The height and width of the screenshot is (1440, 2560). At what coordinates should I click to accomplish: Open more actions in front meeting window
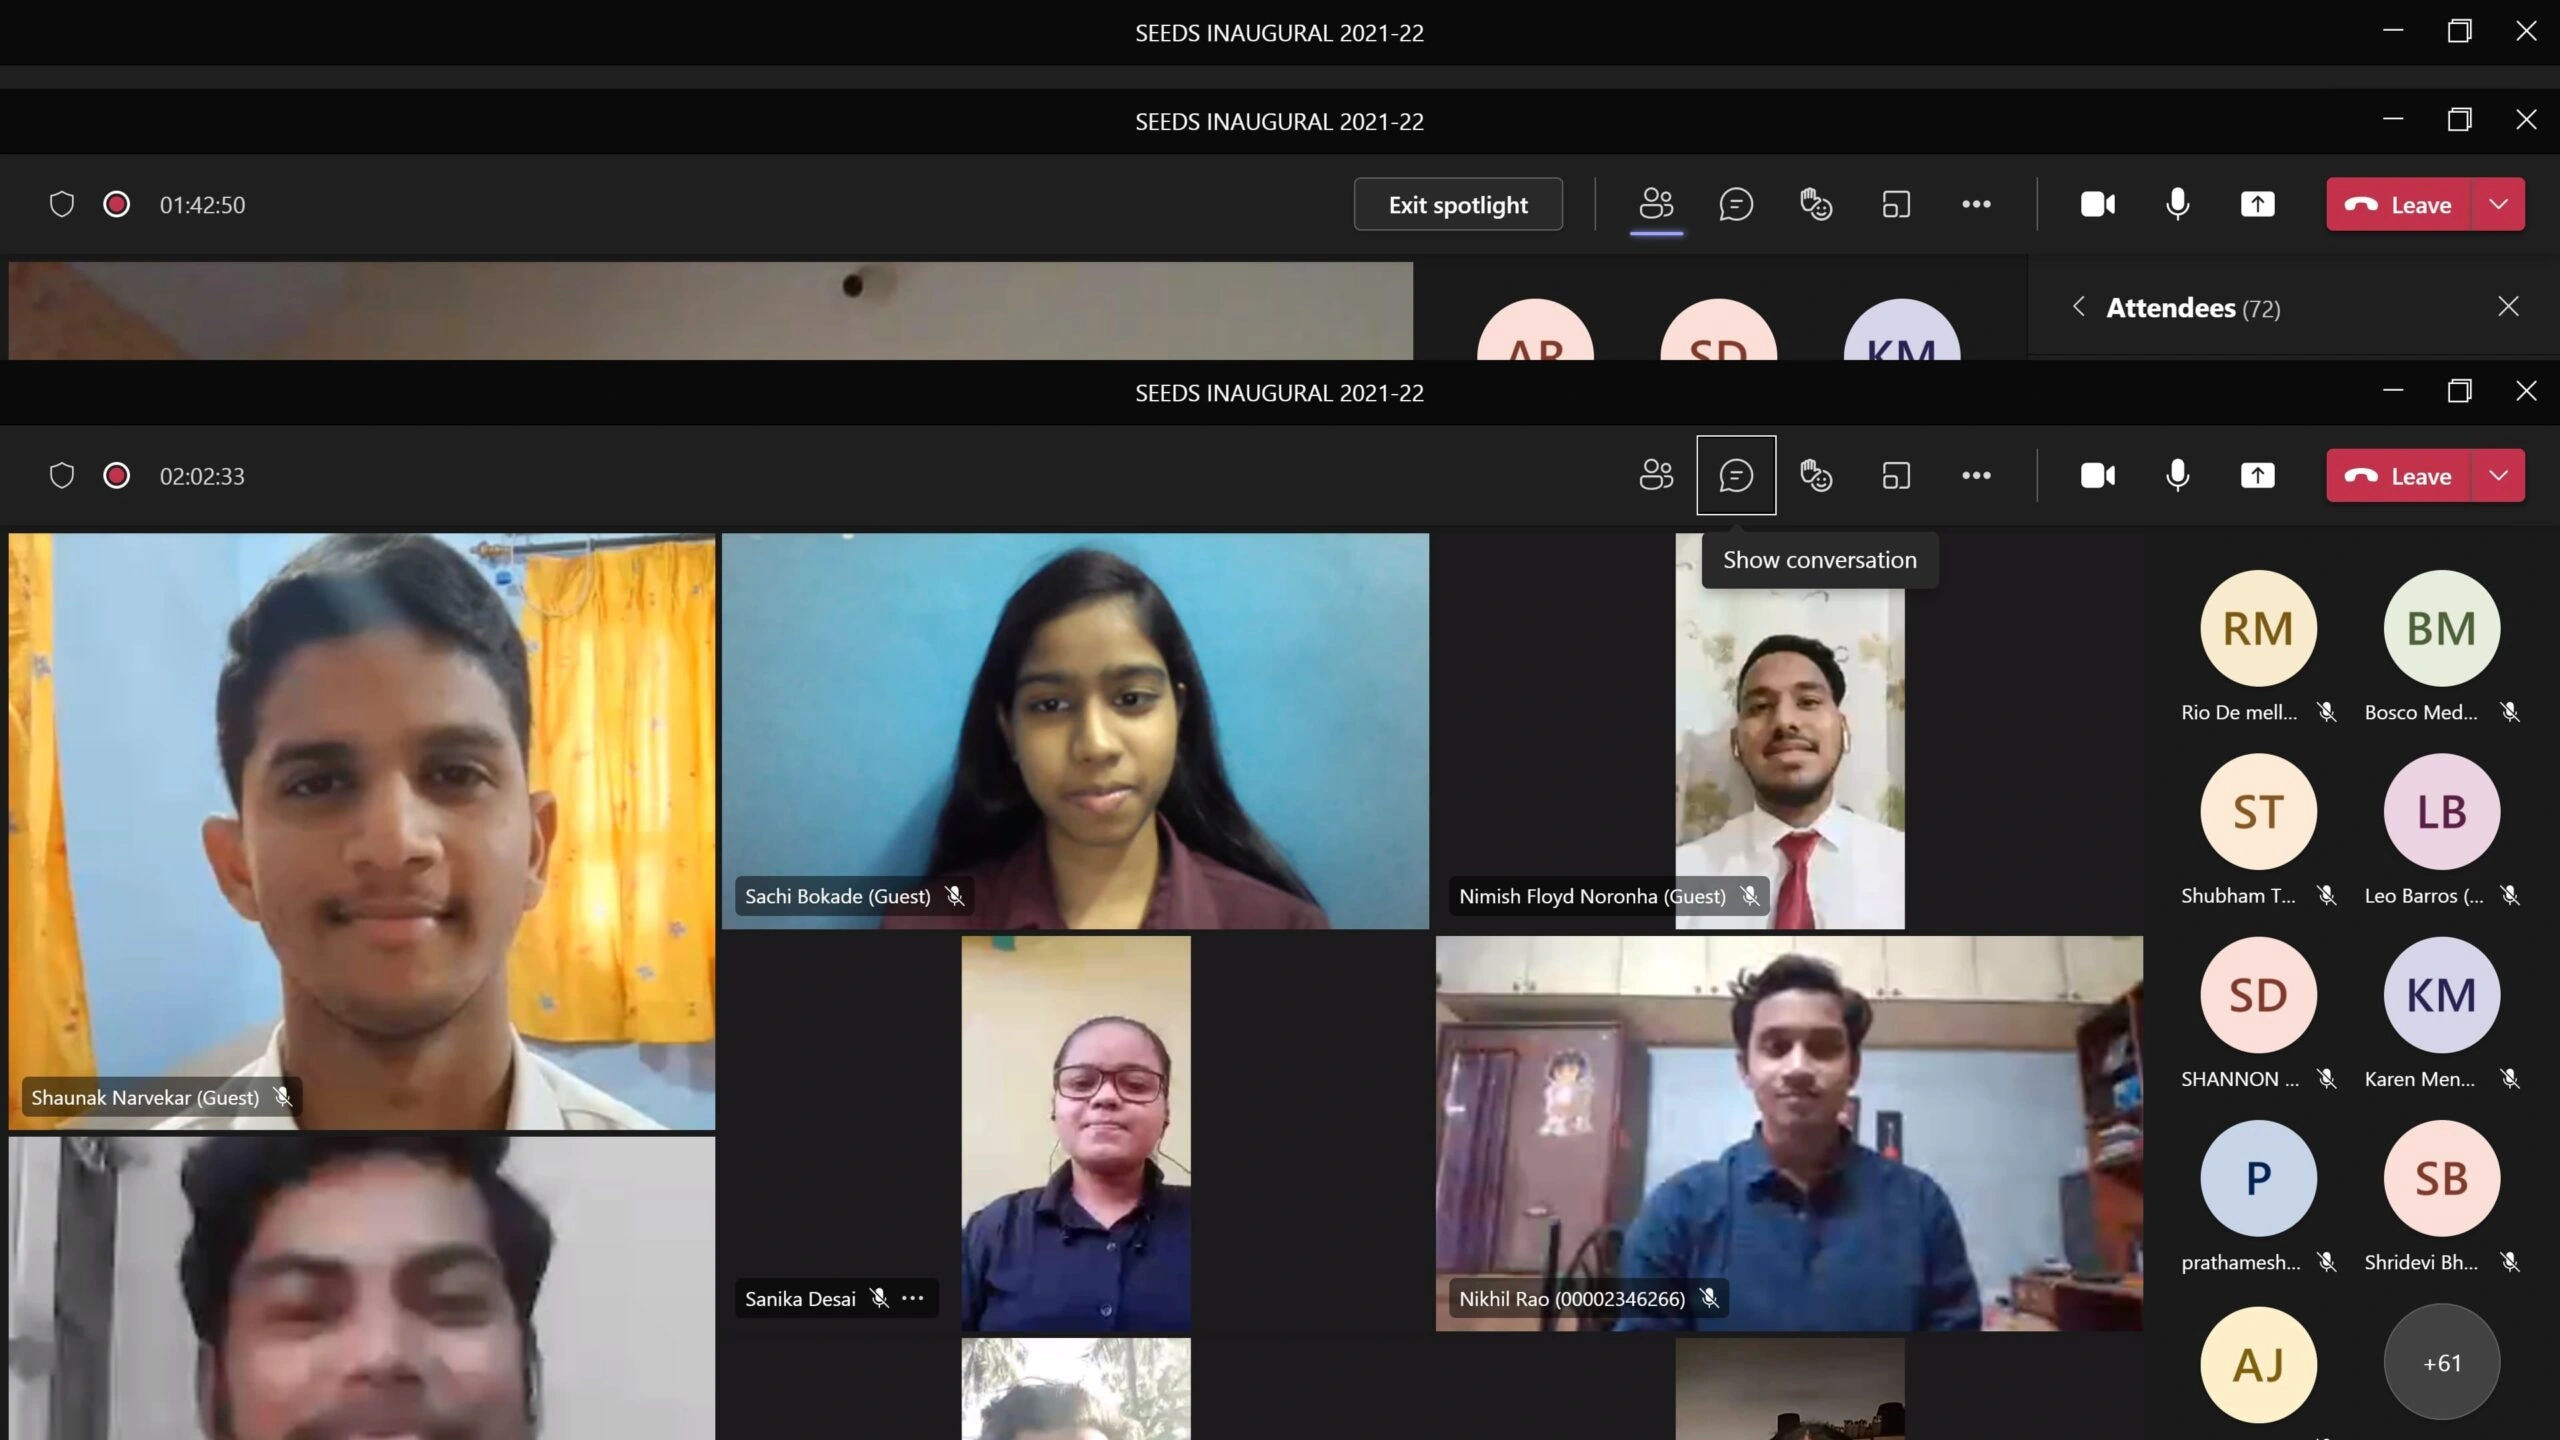pos(1976,475)
